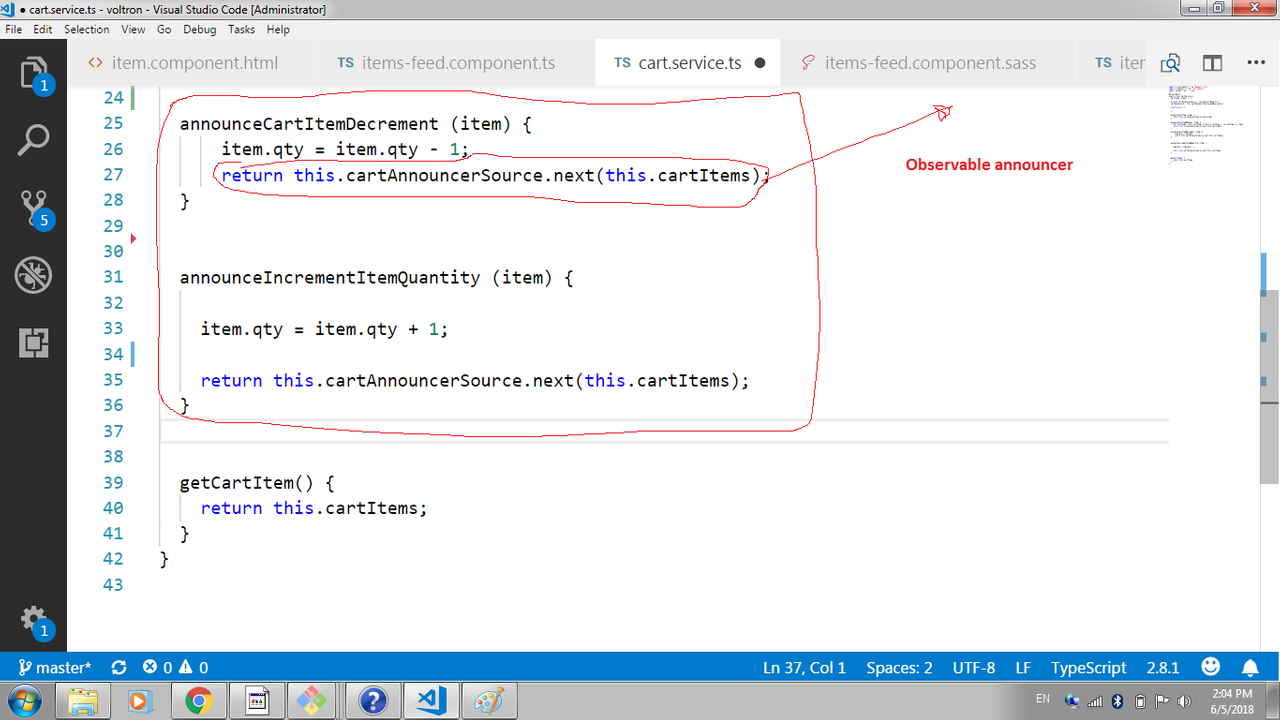The width and height of the screenshot is (1280, 720).
Task: Click the master* git branch indicator
Action: (x=55, y=667)
